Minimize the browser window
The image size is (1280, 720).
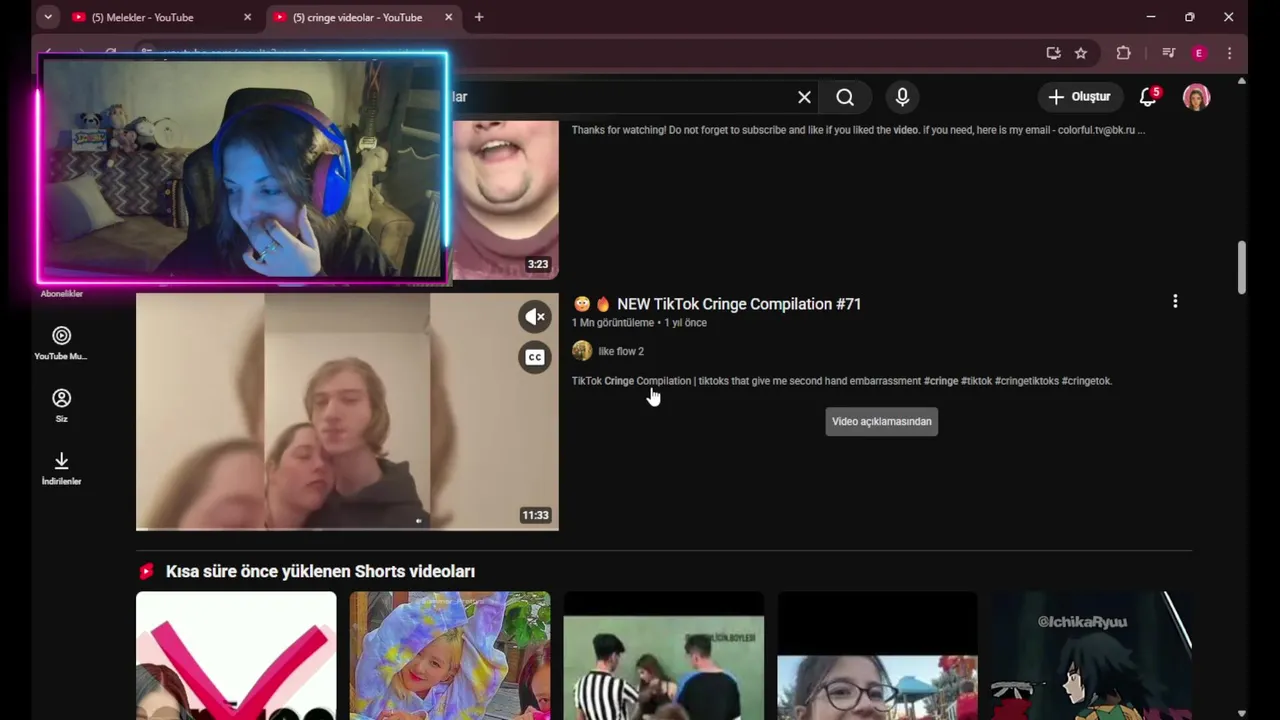[x=1151, y=17]
